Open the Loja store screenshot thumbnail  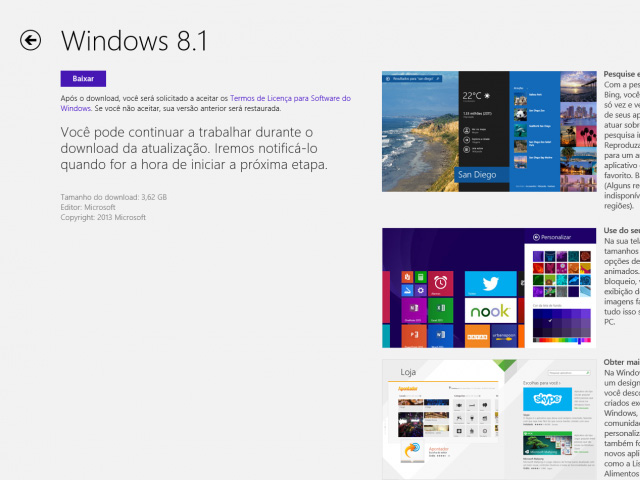pyautogui.click(x=489, y=420)
